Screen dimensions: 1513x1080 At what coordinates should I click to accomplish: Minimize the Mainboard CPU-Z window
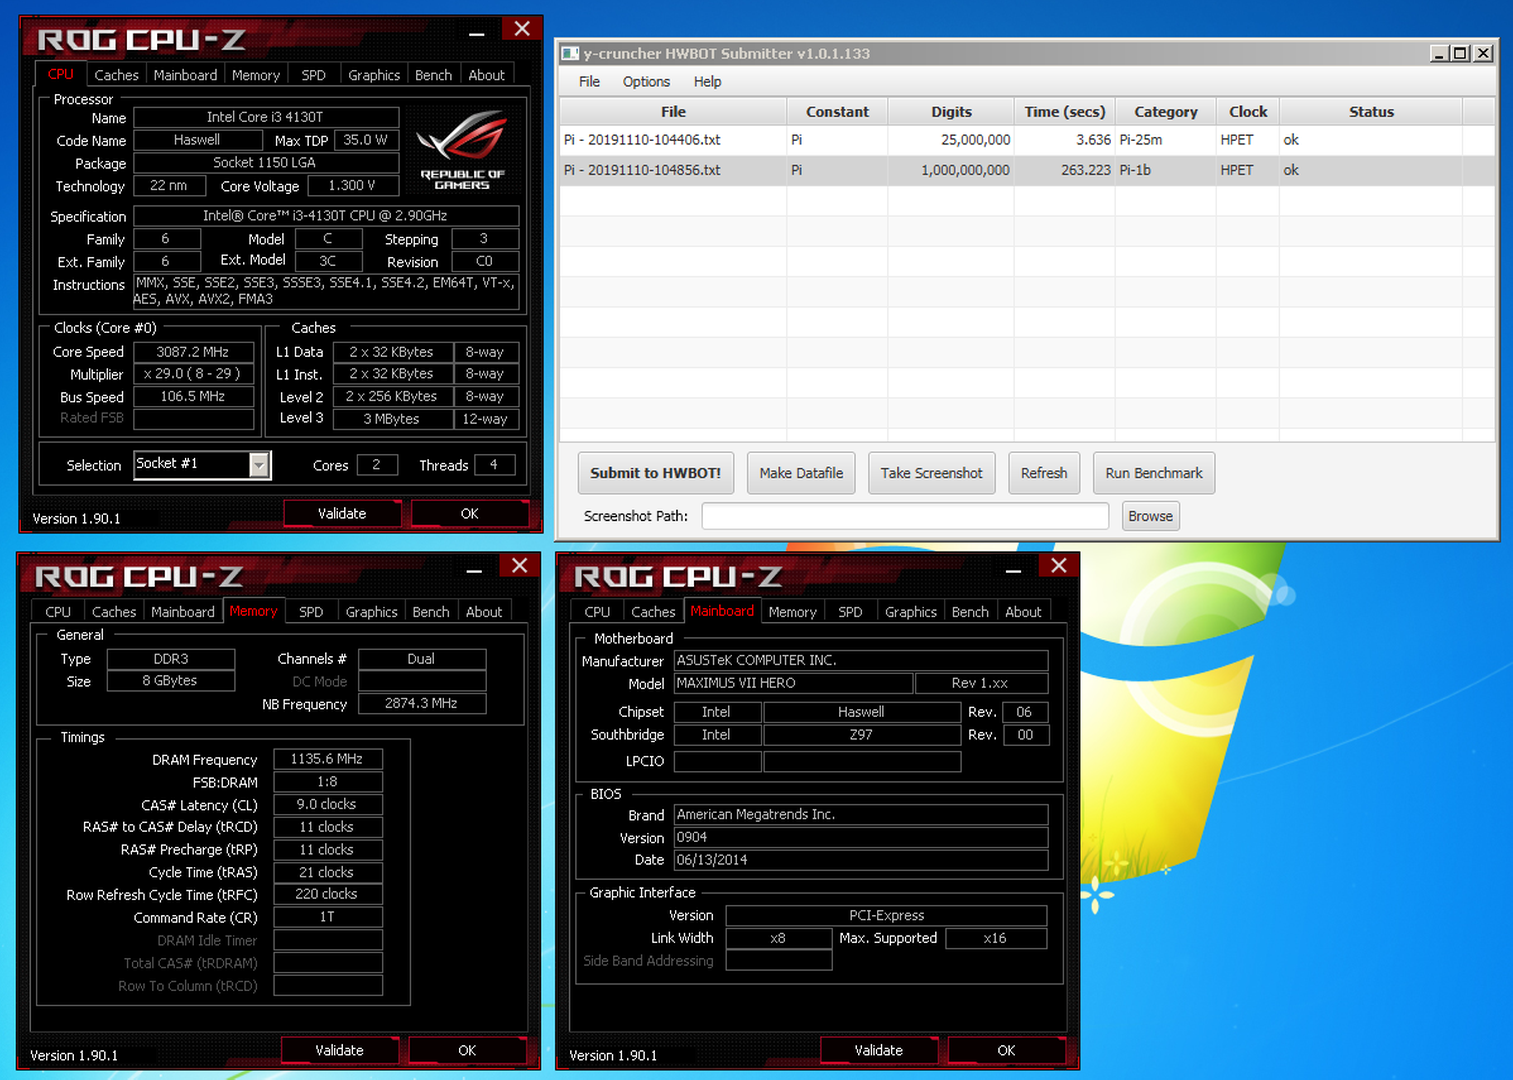coord(1013,570)
